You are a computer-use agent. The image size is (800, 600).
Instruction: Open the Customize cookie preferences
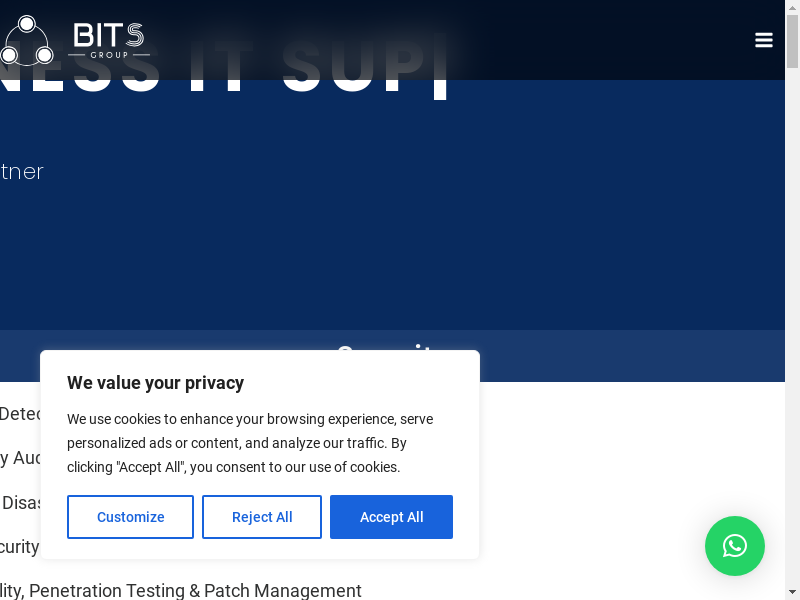click(x=130, y=517)
